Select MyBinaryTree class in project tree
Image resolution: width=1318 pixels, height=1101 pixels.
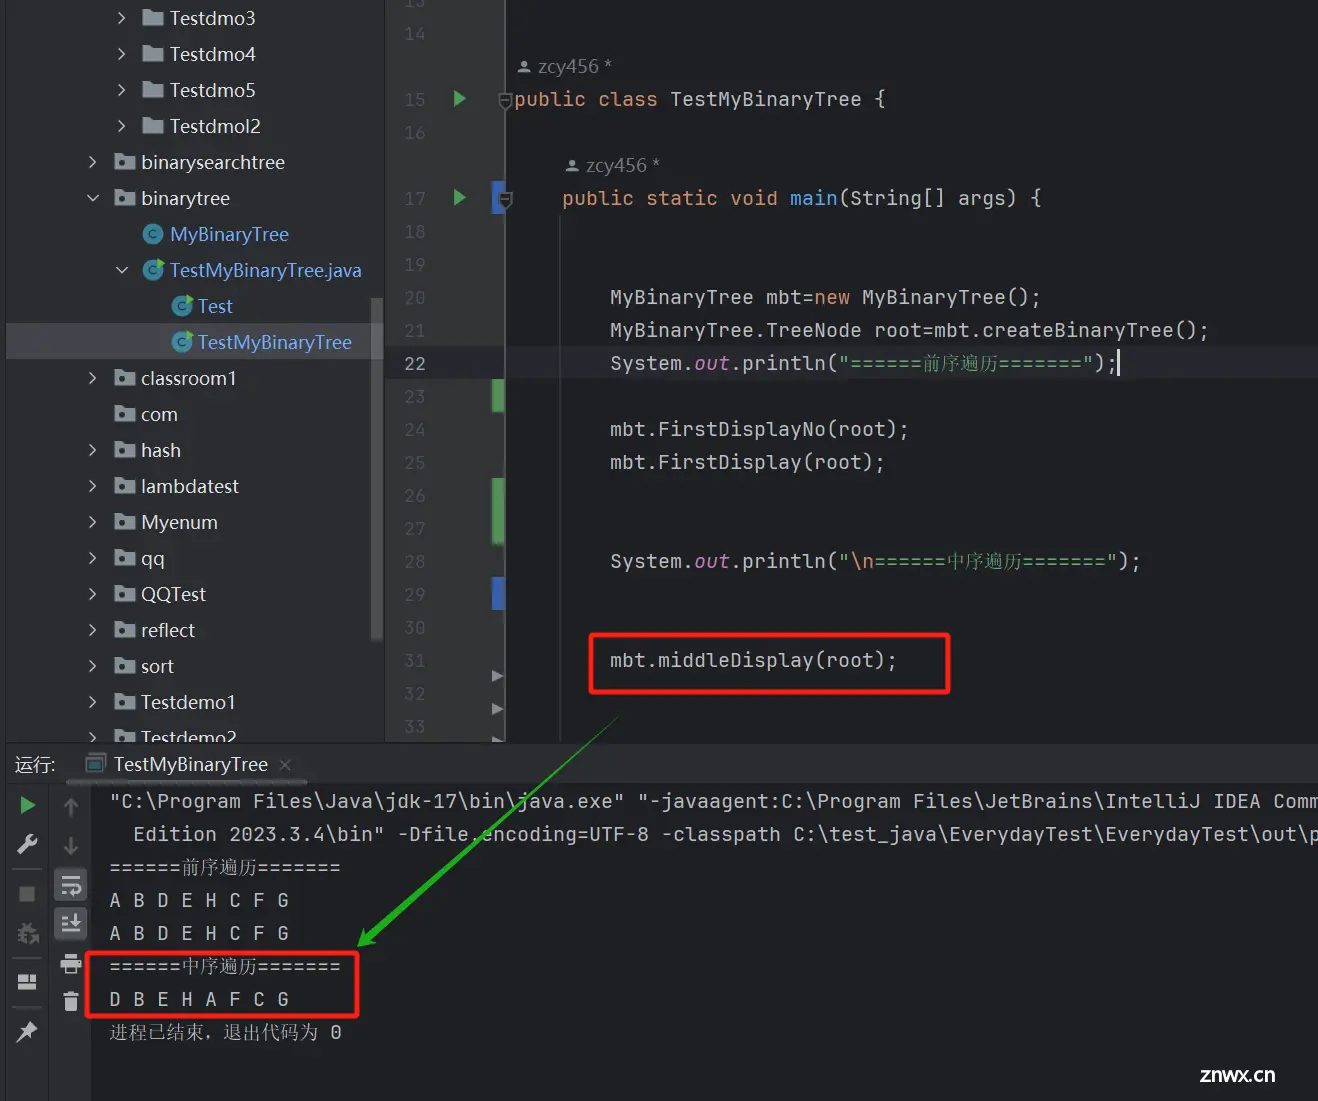(x=229, y=234)
